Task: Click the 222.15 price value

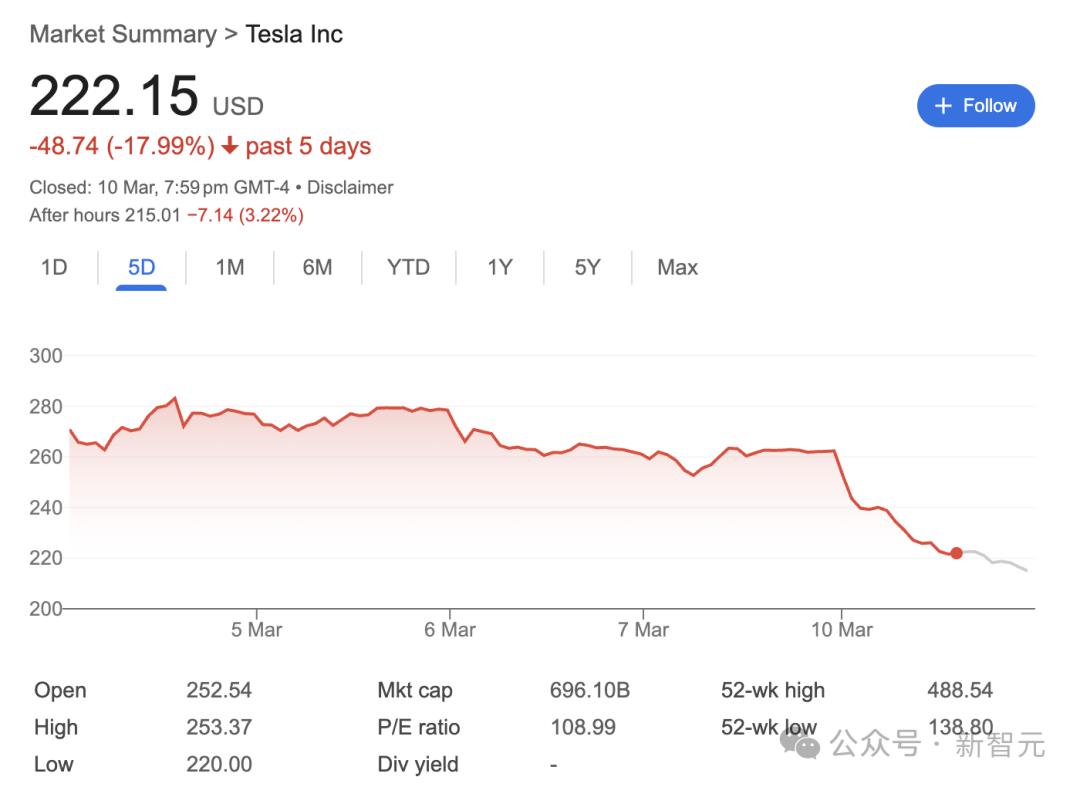Action: [x=114, y=96]
